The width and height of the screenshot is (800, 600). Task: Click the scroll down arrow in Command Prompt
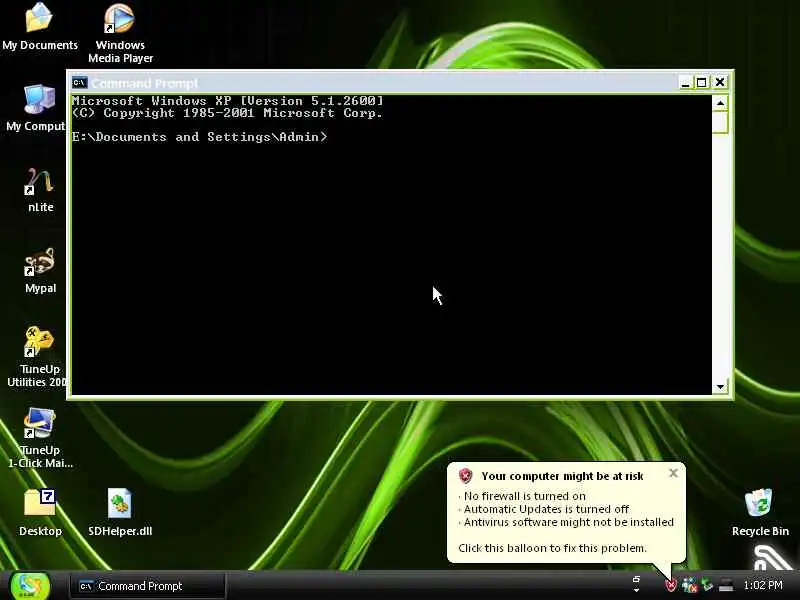click(720, 386)
